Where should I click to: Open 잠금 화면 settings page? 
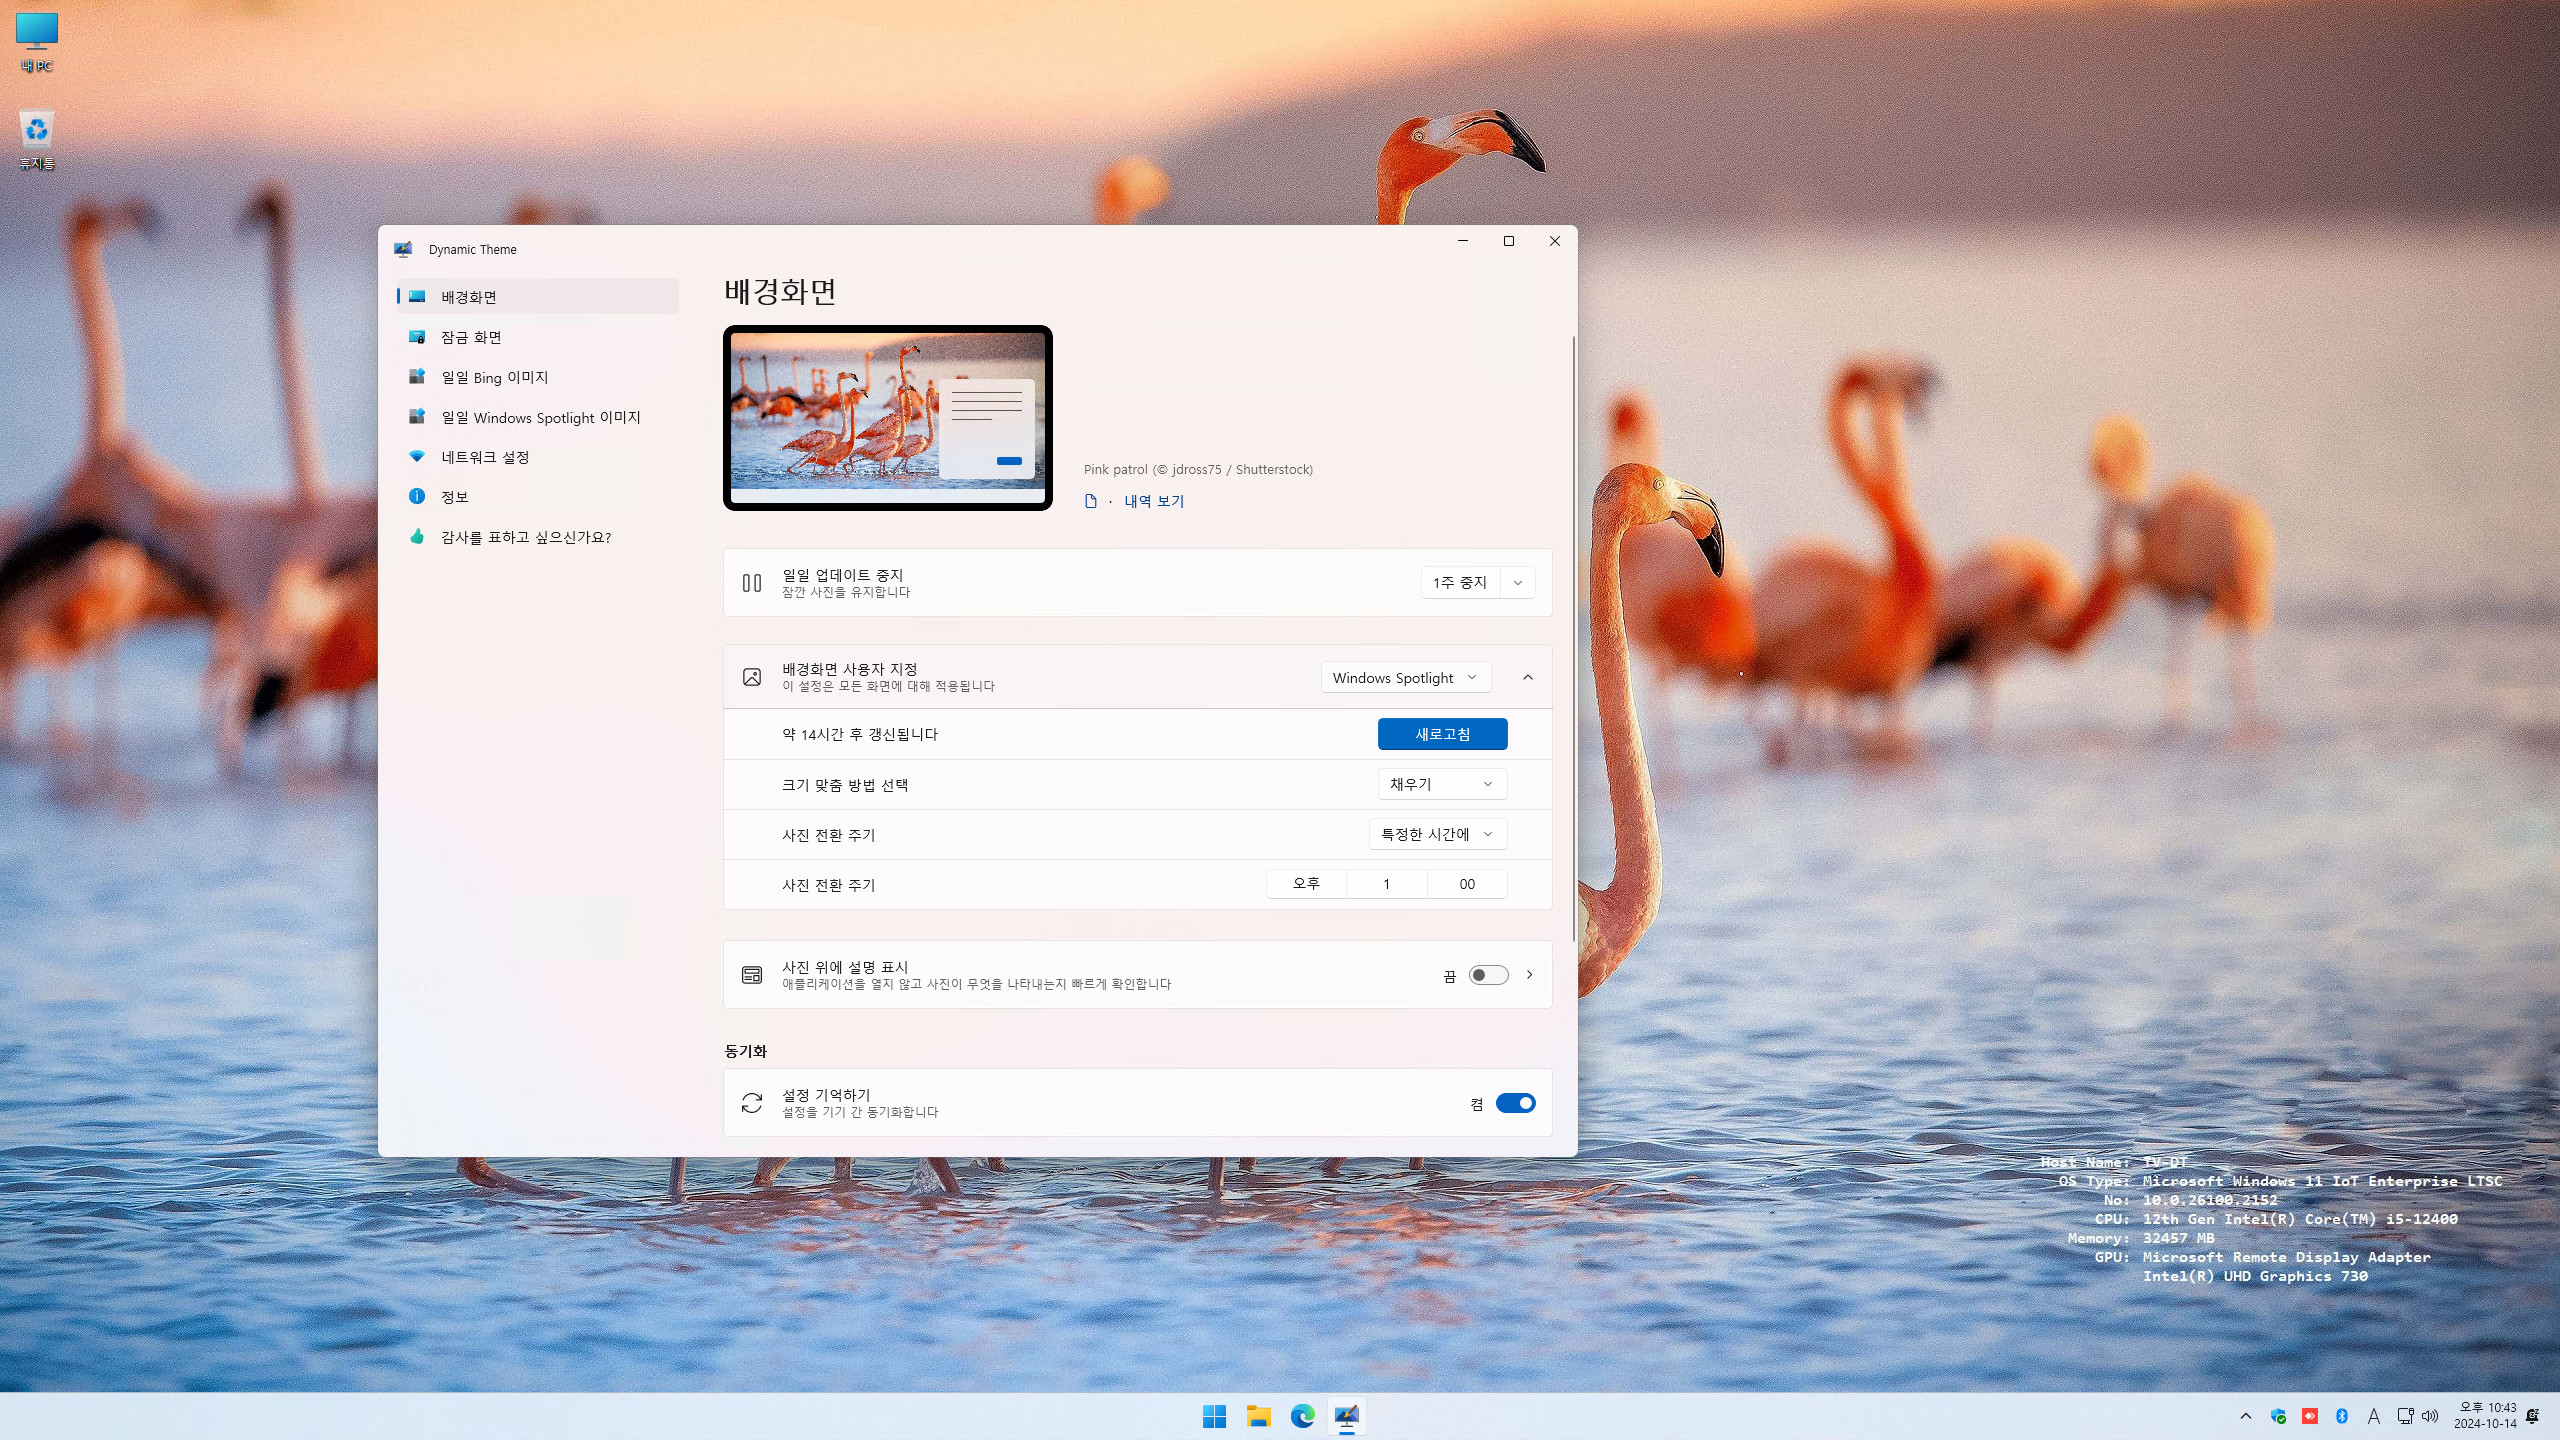(x=537, y=337)
